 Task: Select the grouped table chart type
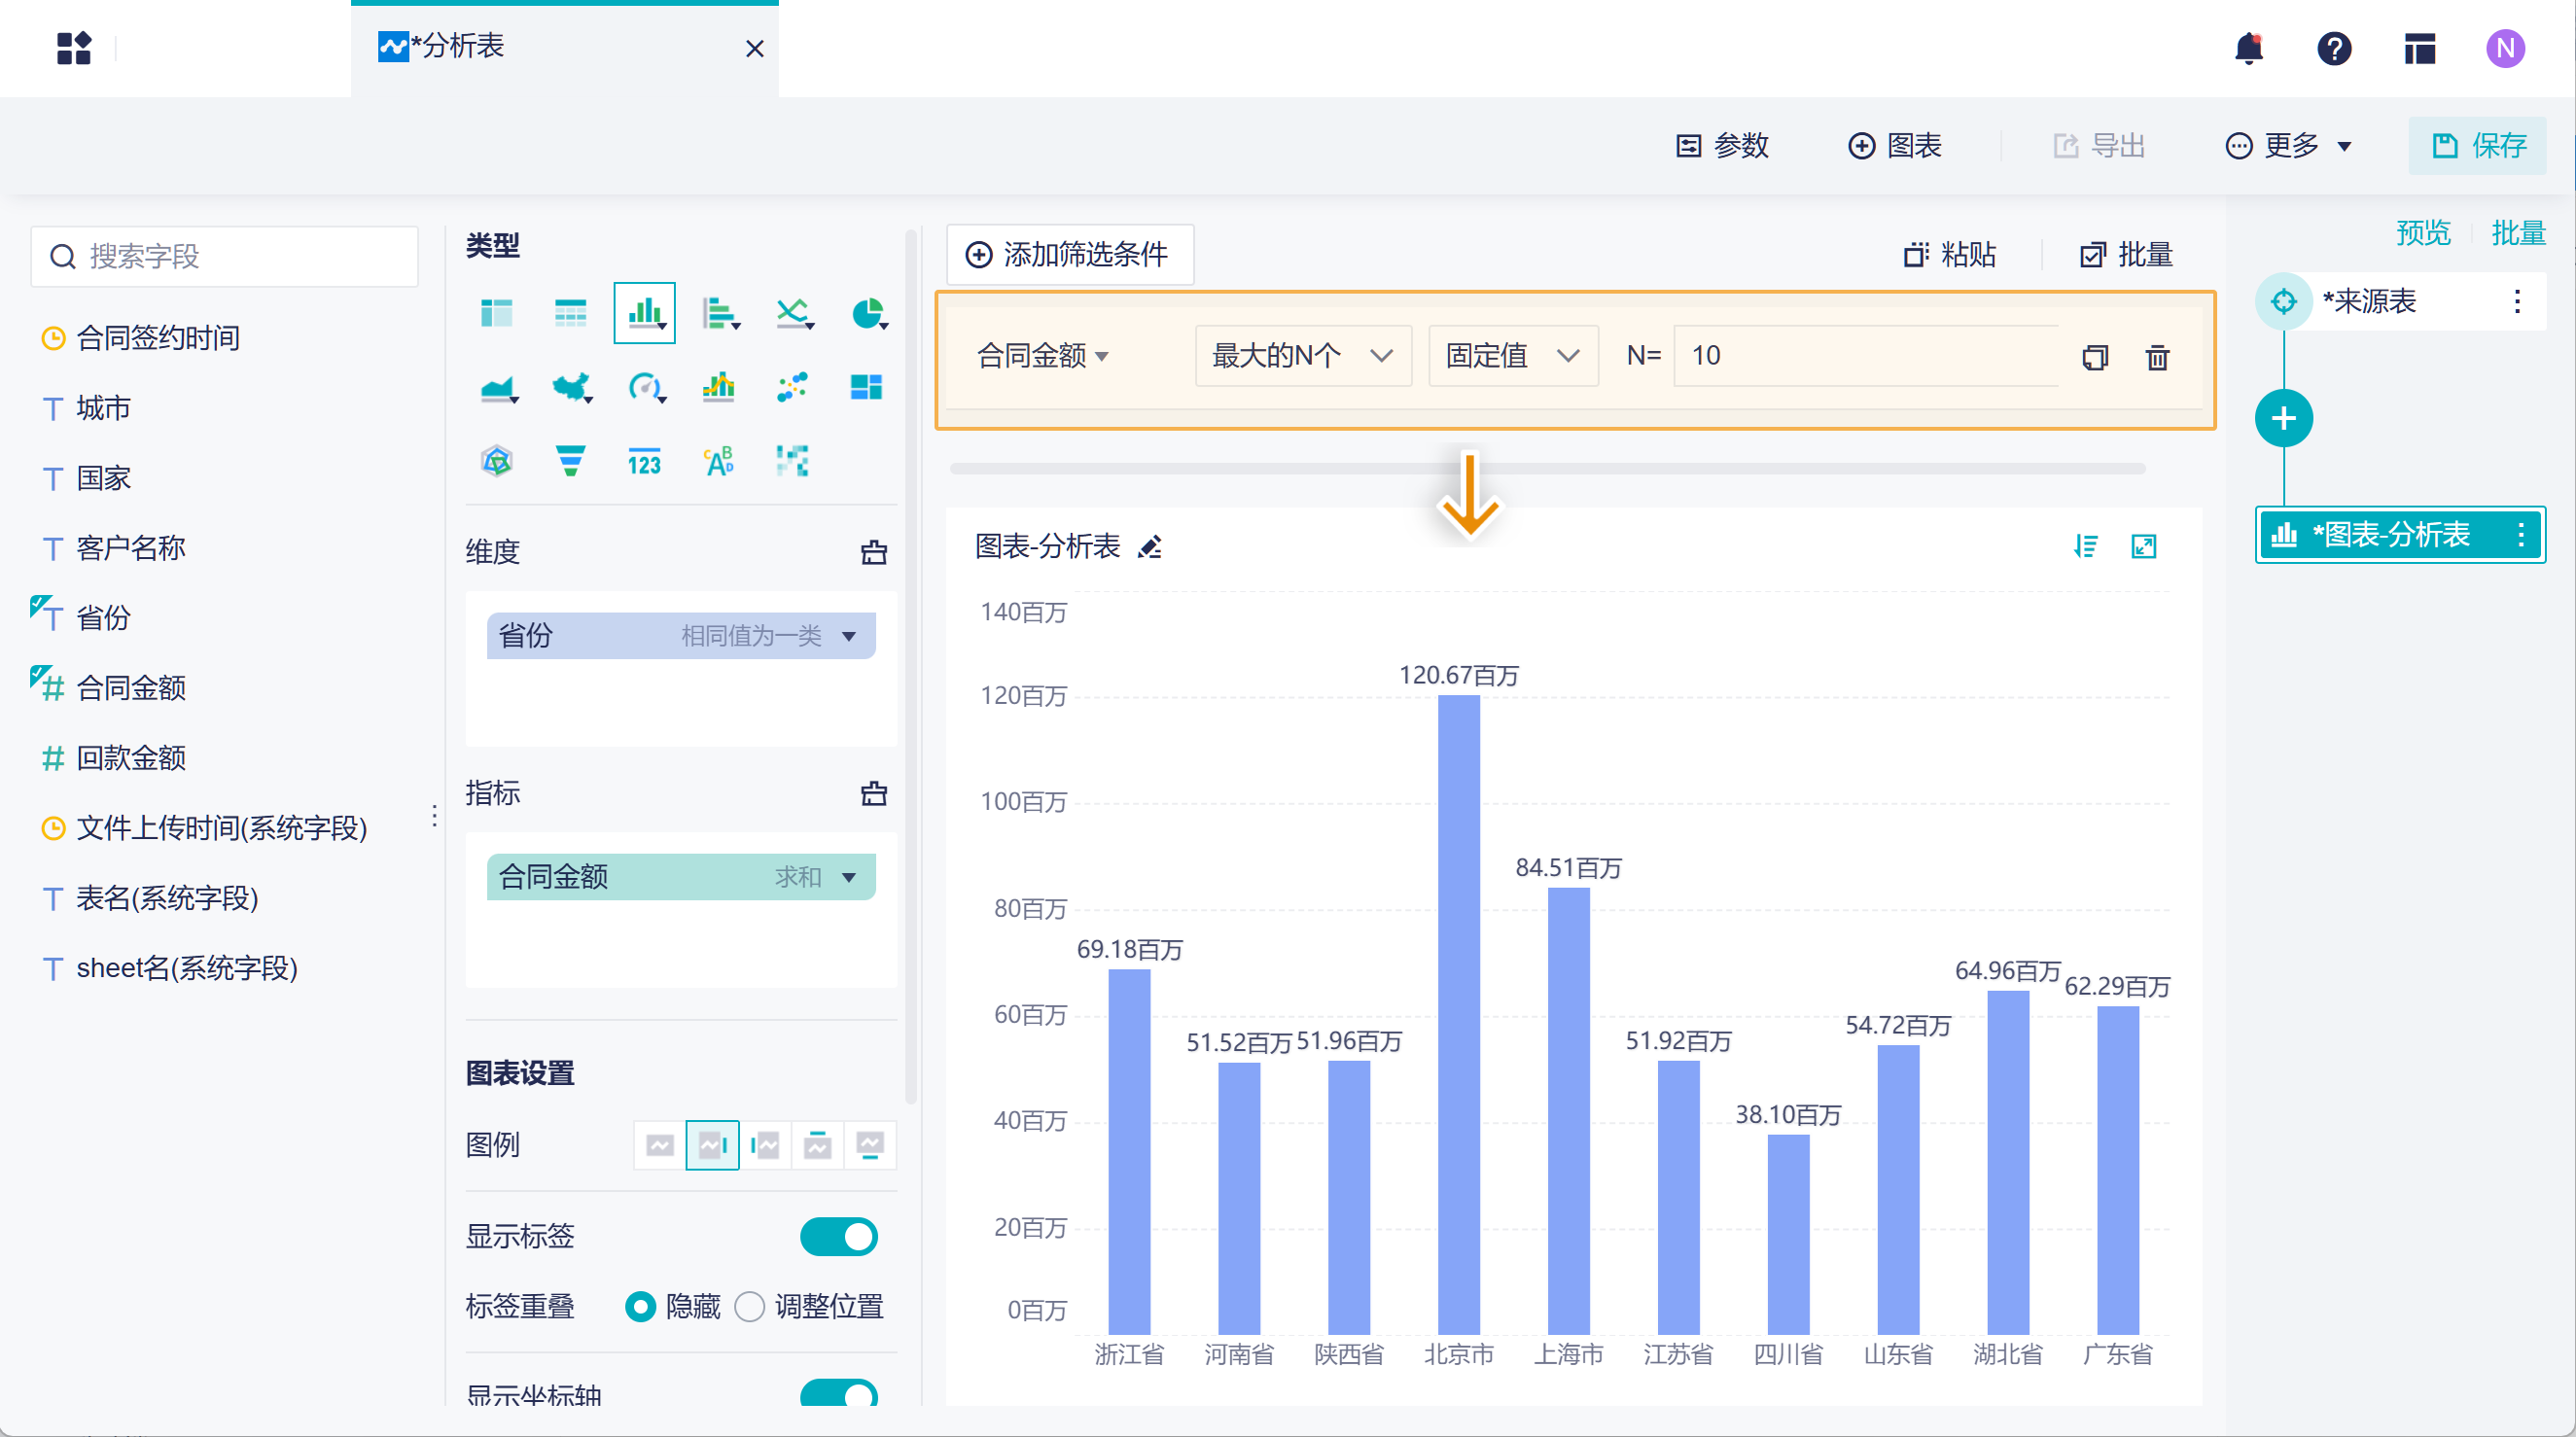(497, 314)
